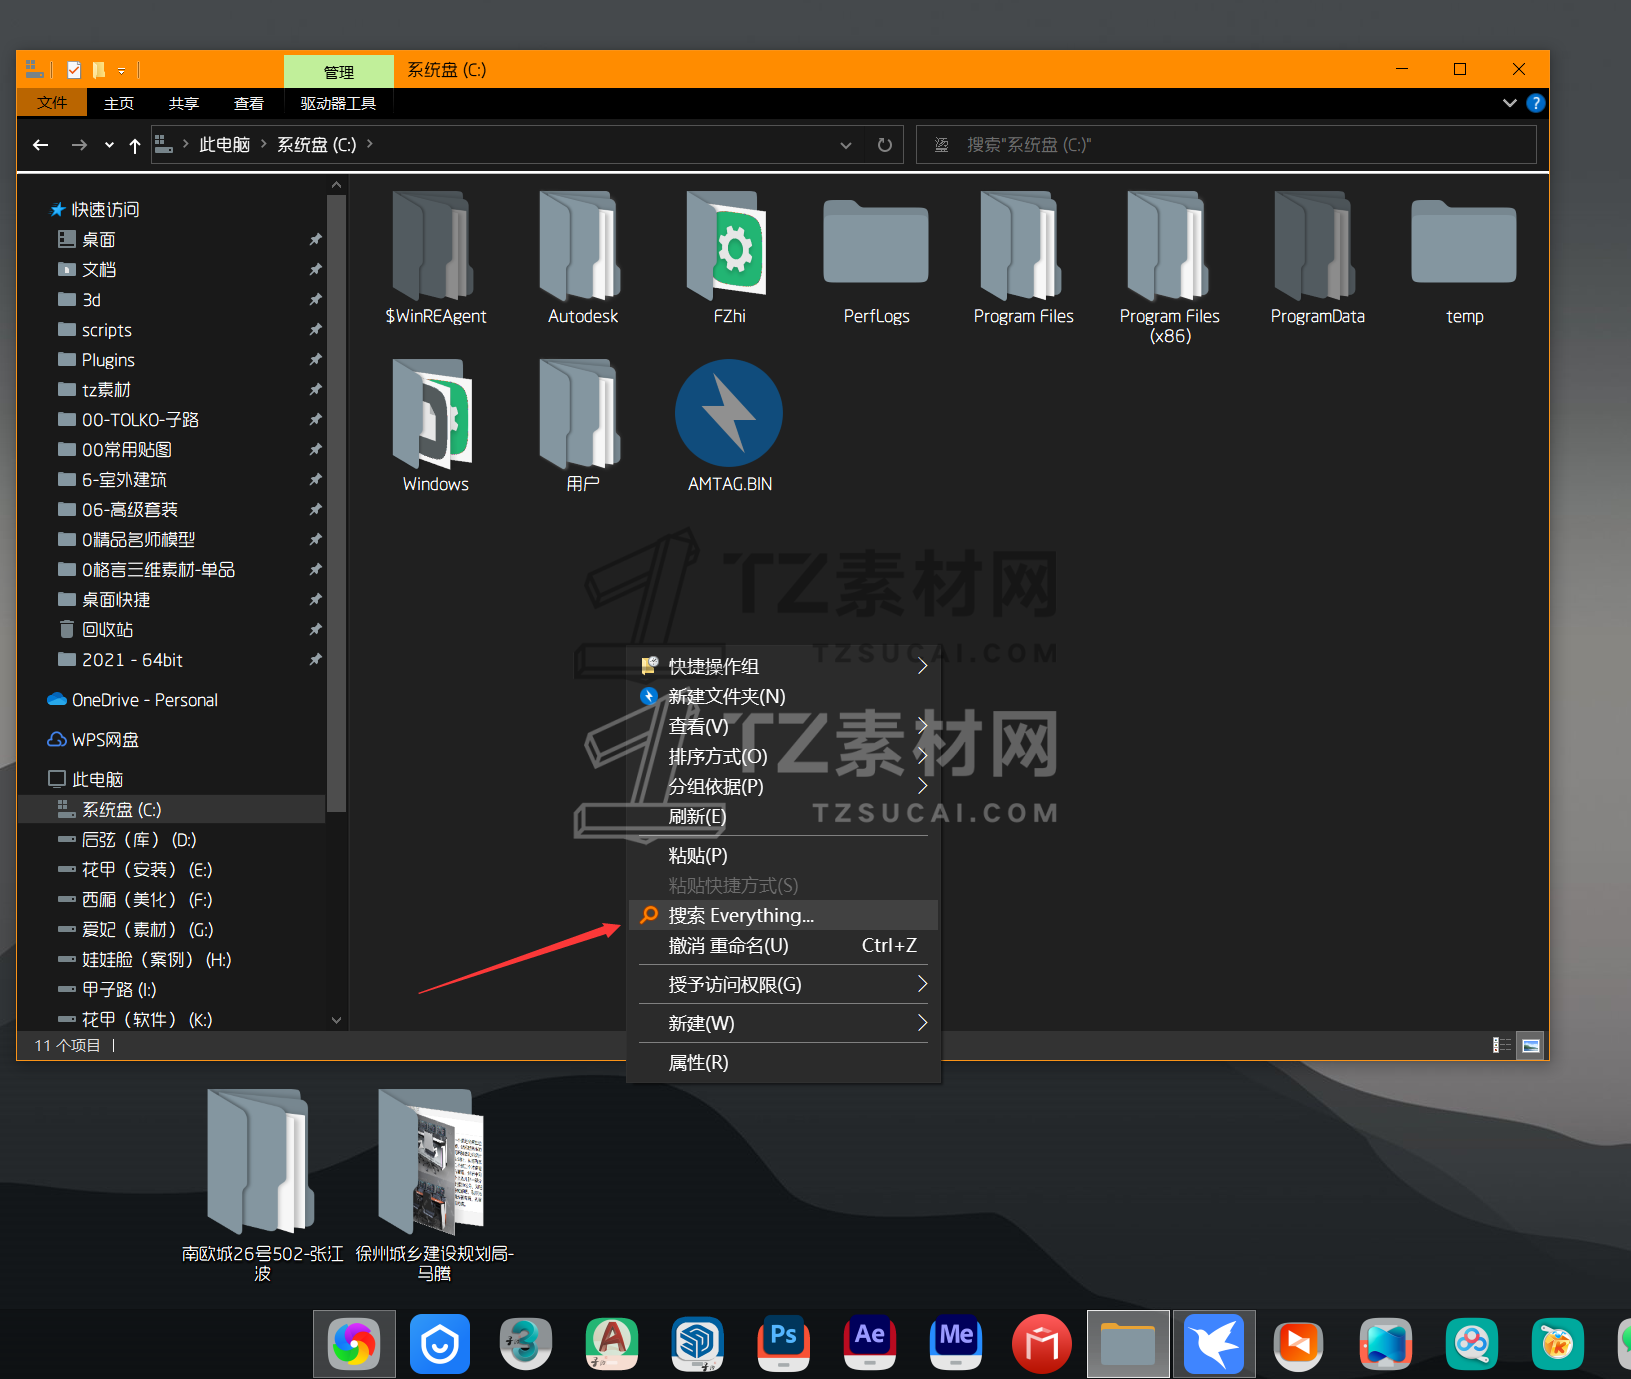Go back with the left arrow button
This screenshot has width=1631, height=1379.
41,145
